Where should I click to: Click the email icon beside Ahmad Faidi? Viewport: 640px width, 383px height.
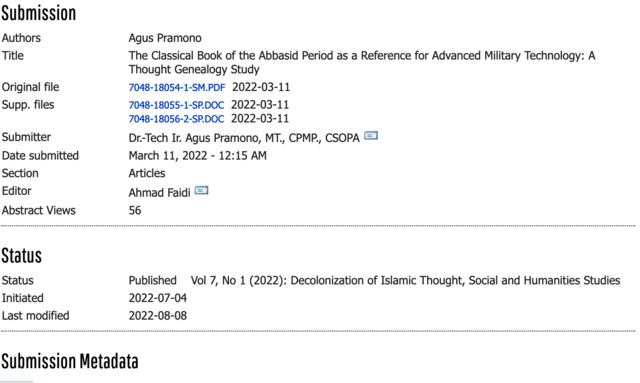(201, 190)
